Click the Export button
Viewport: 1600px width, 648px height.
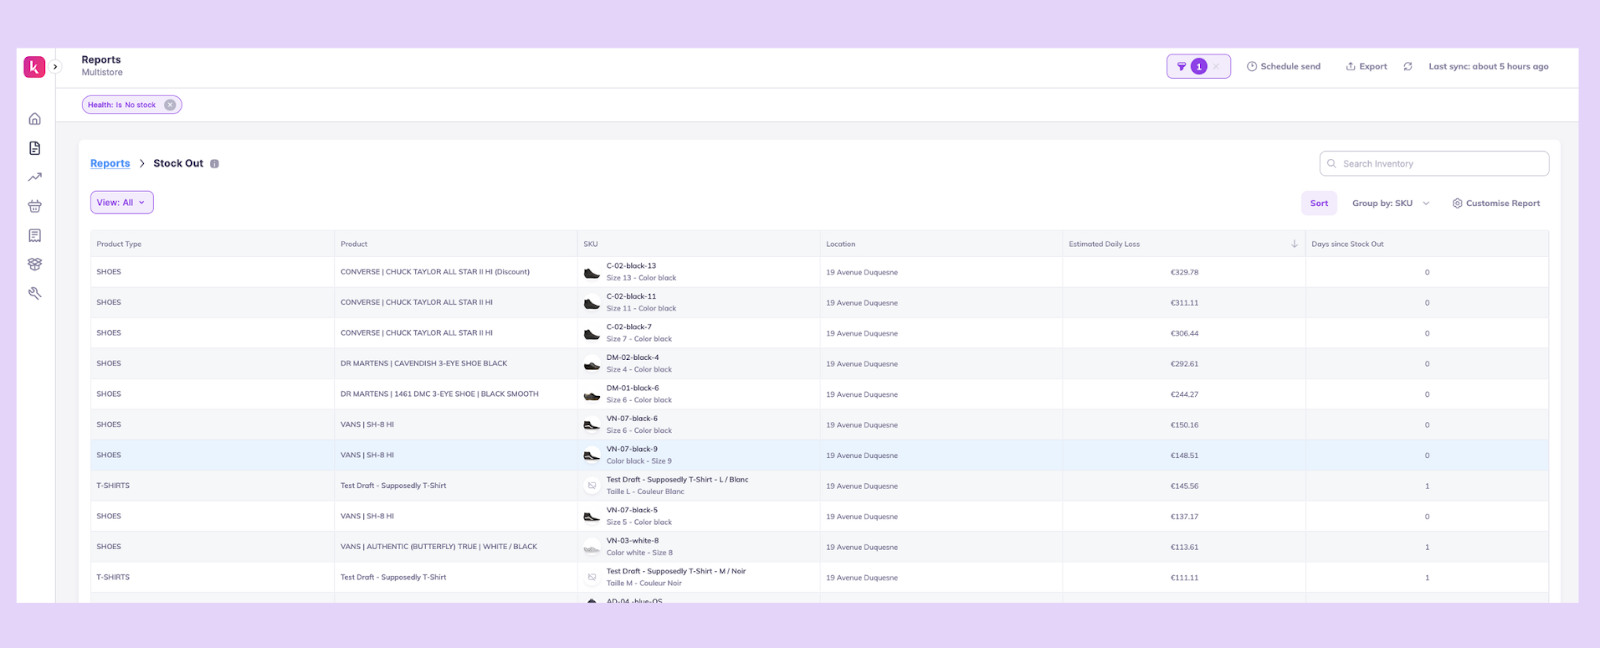[1366, 67]
